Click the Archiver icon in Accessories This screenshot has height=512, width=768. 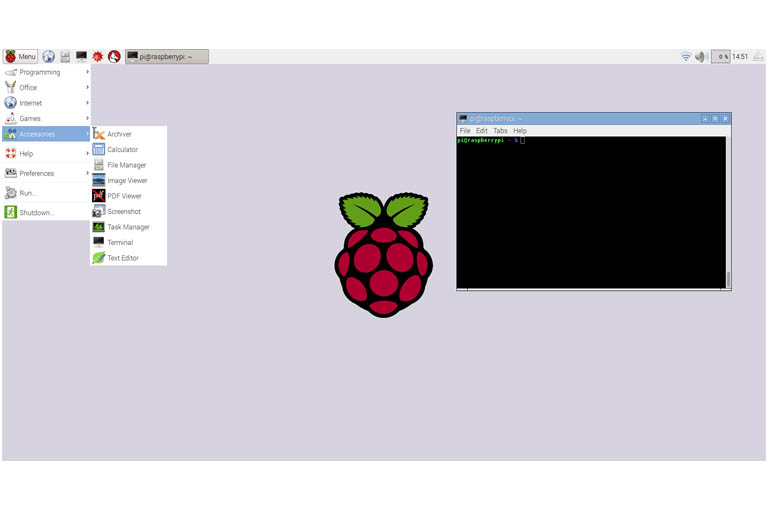pos(98,134)
